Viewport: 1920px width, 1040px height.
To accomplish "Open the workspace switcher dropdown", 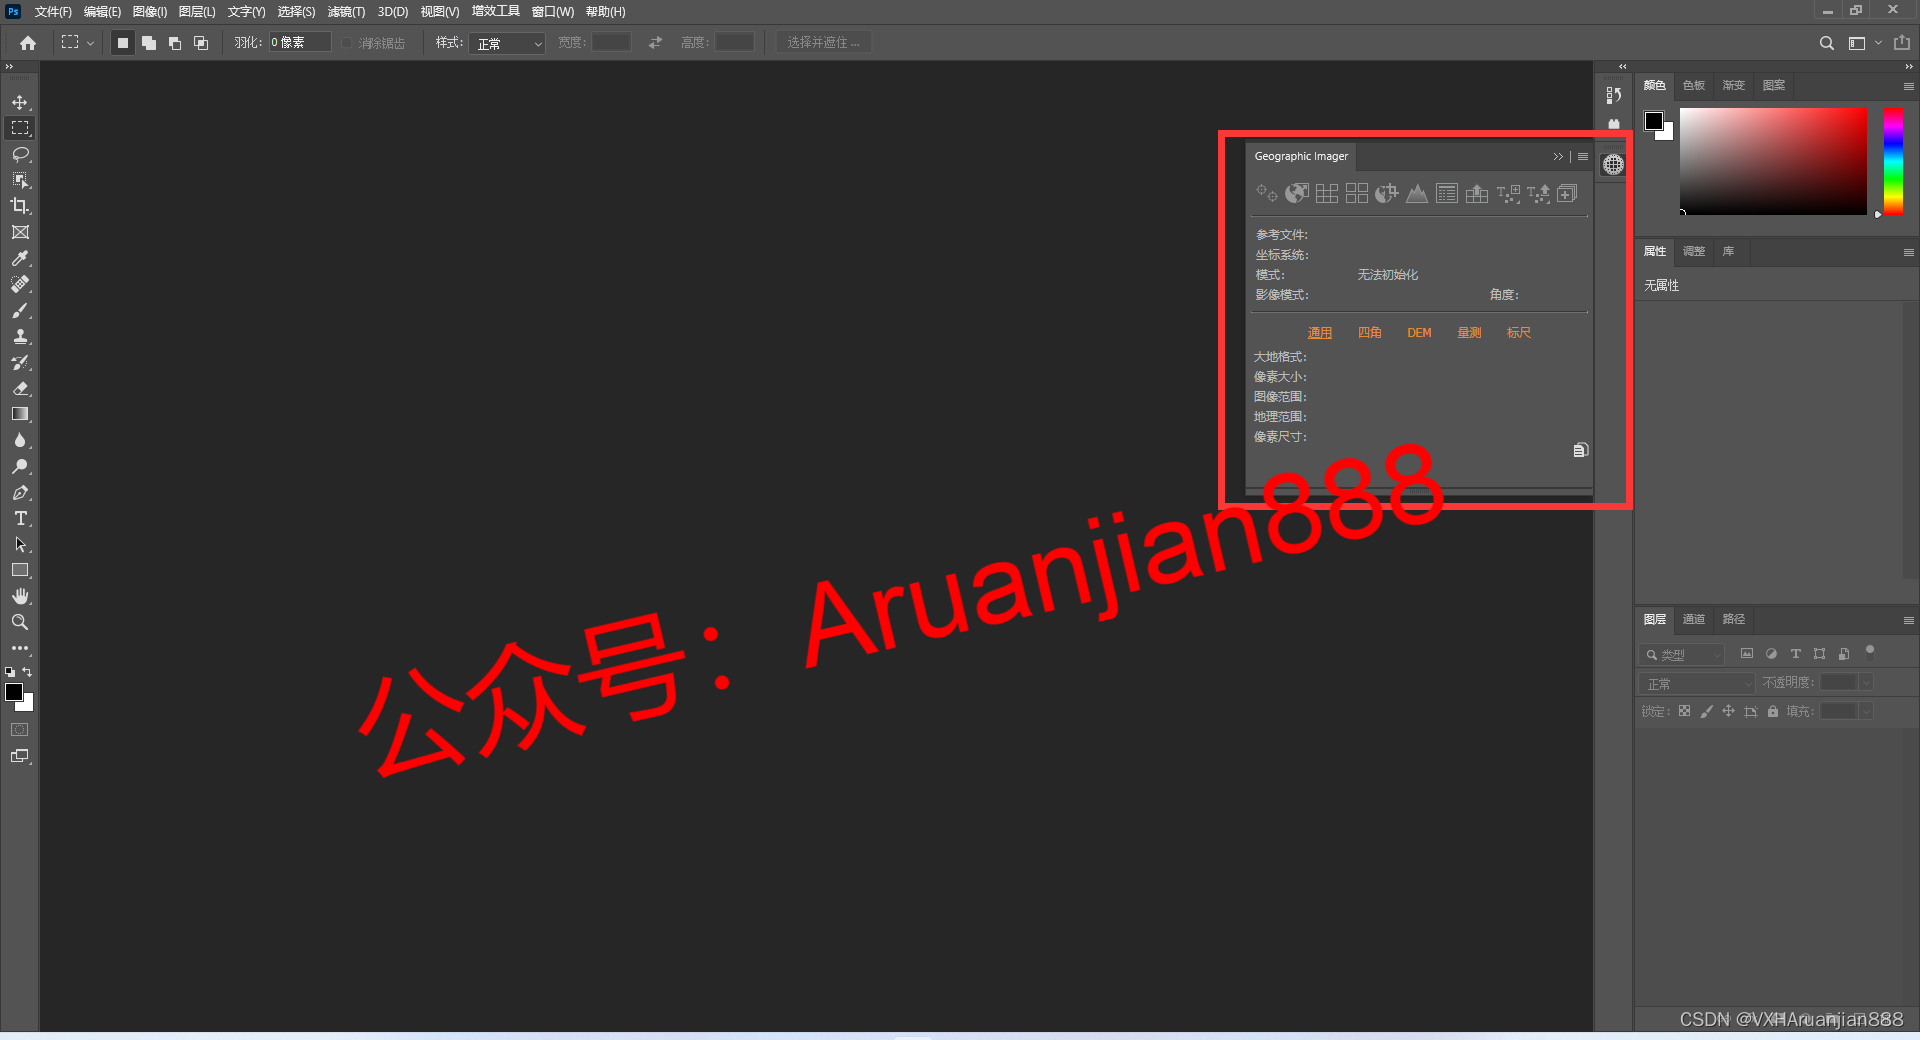I will 1864,43.
